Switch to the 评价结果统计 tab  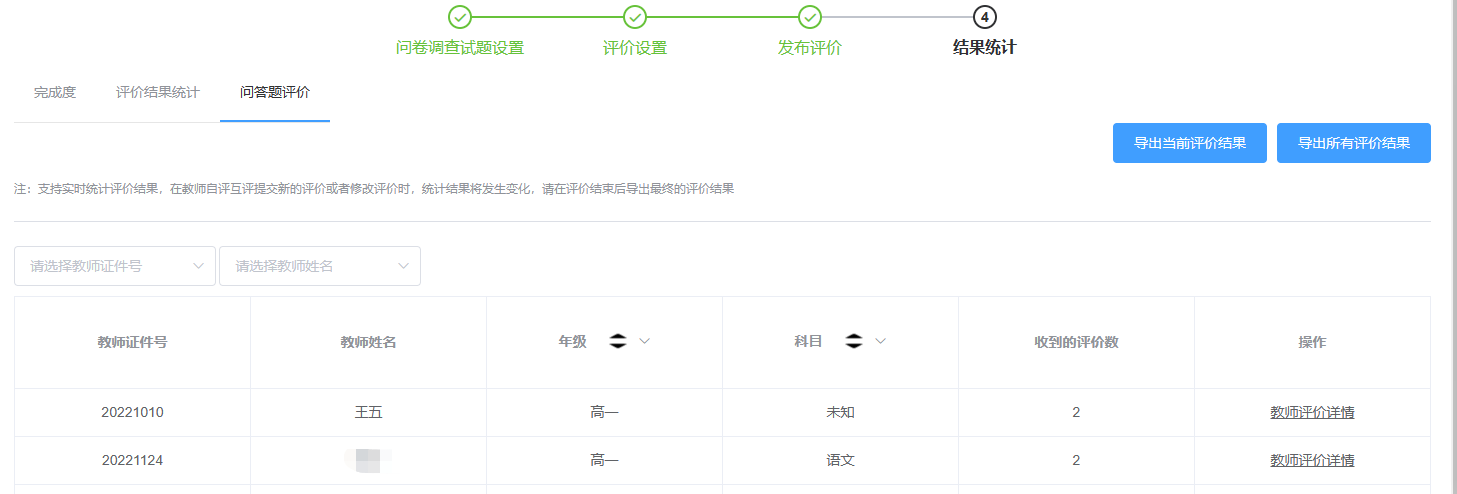click(x=158, y=93)
